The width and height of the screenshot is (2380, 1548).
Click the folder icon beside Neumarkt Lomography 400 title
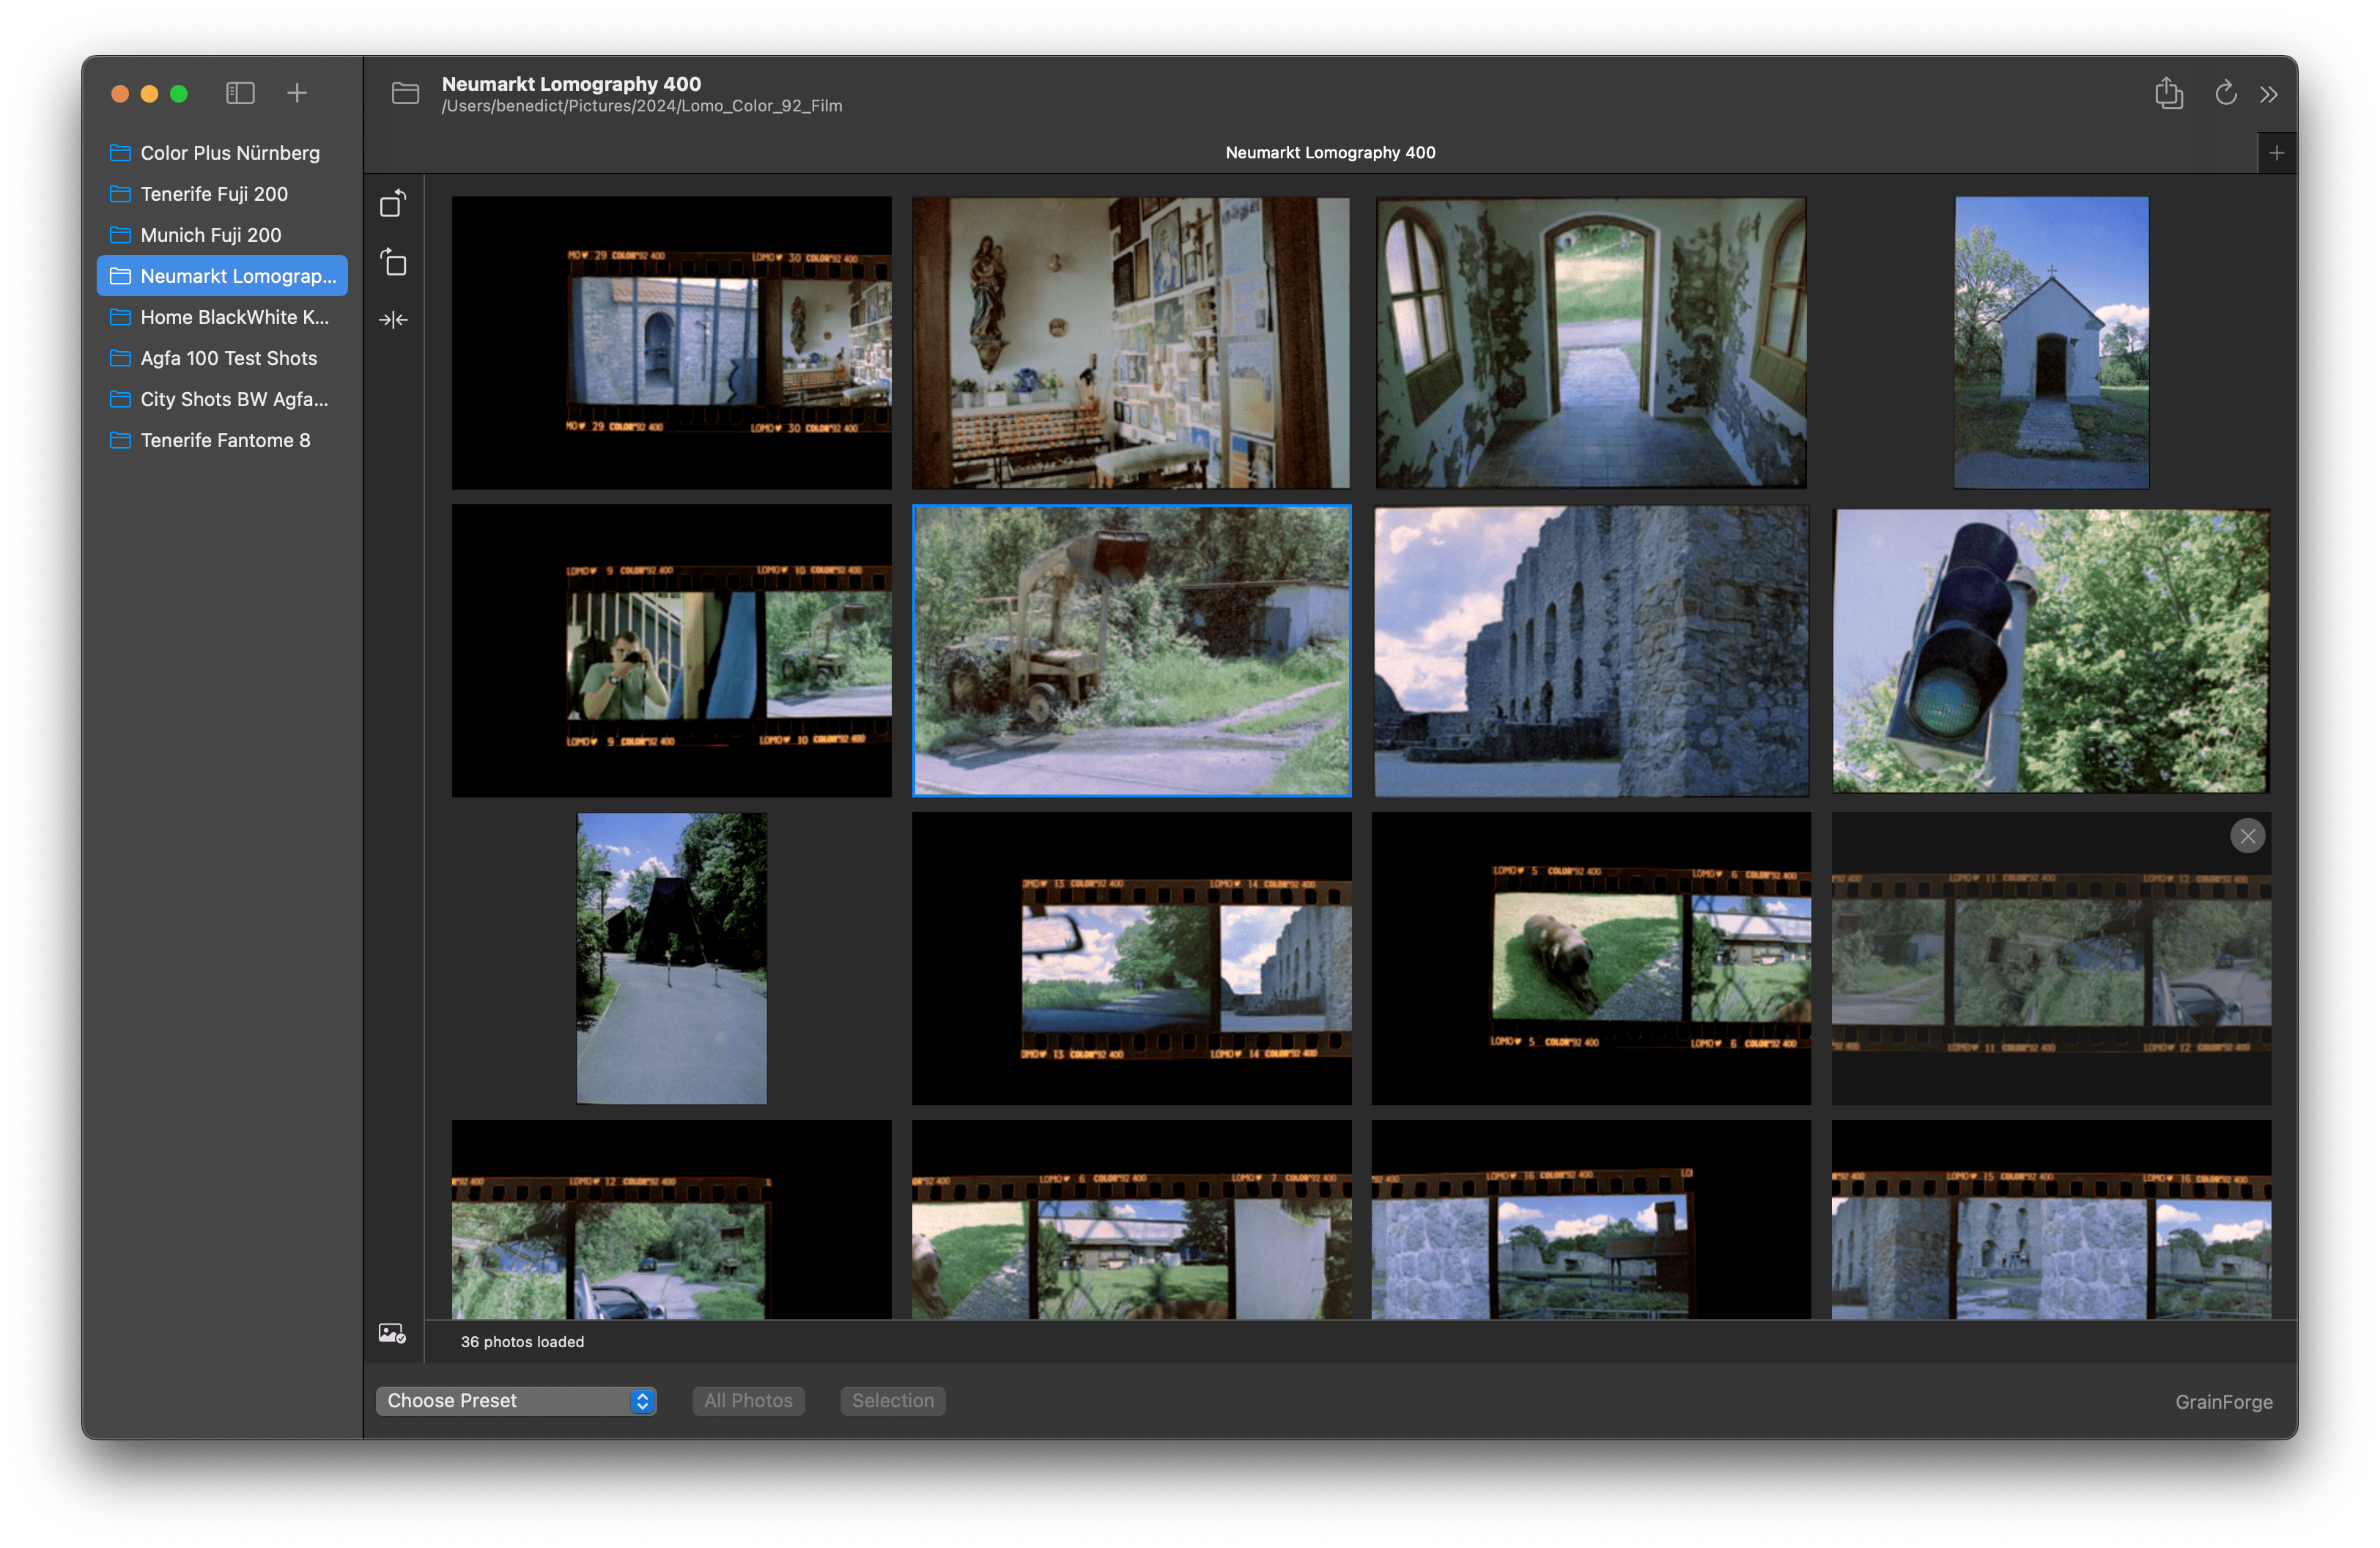pos(406,93)
